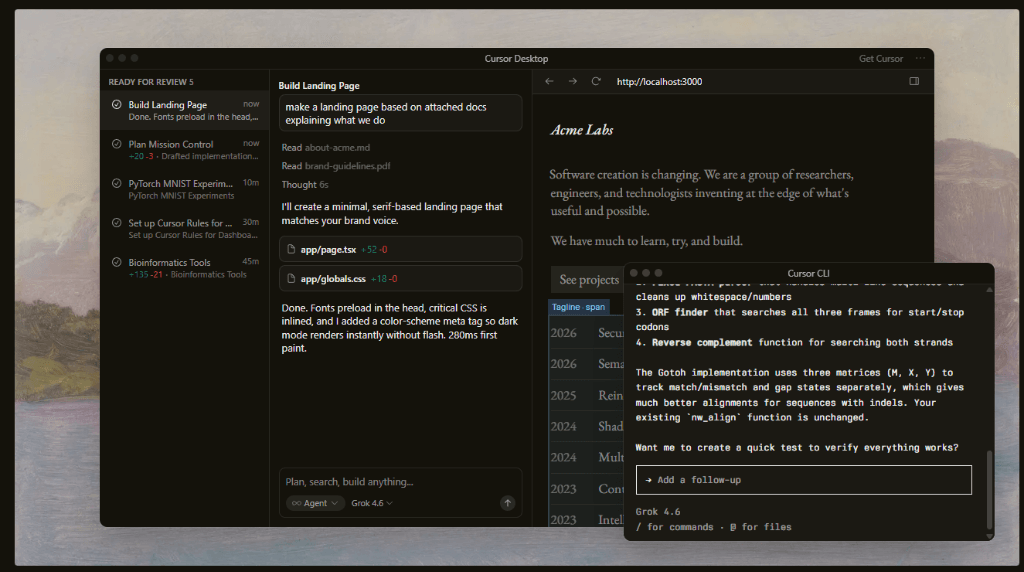Toggle the side panel layout icon
This screenshot has width=1024, height=572.
pos(914,81)
